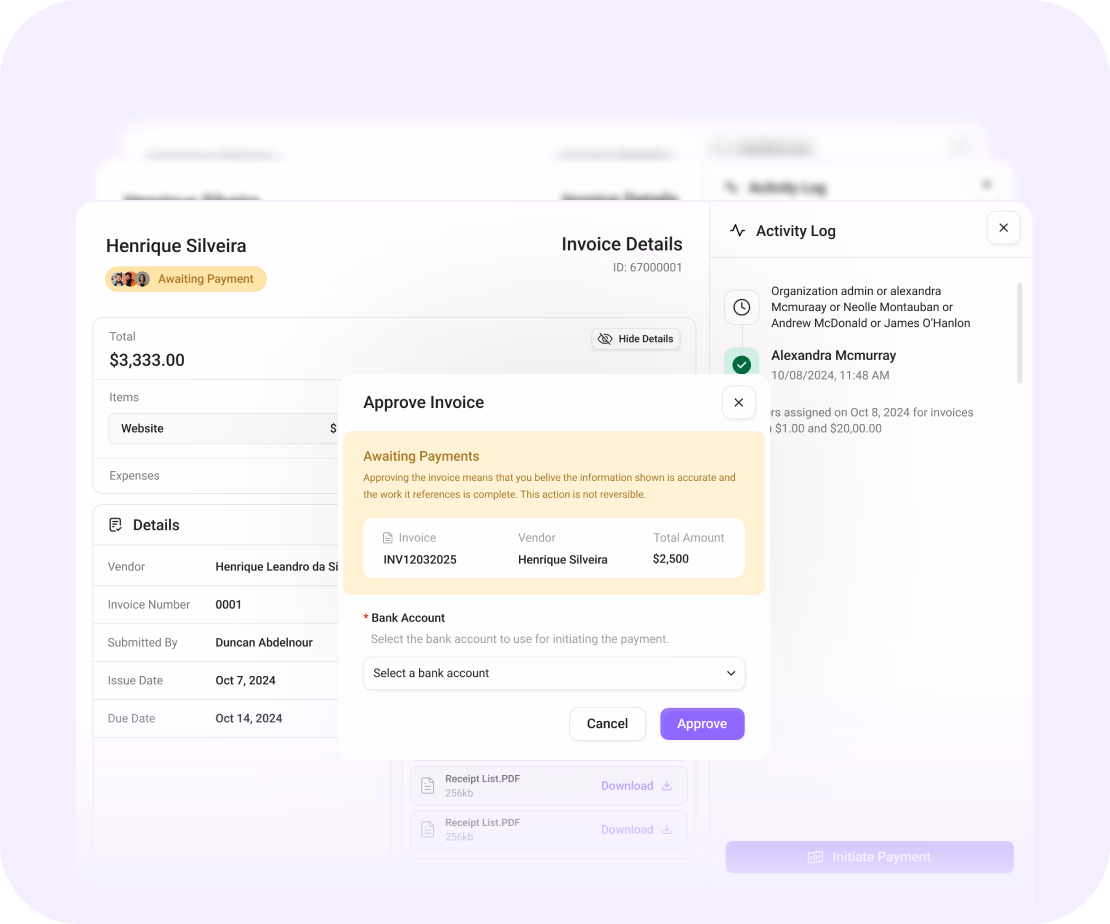This screenshot has width=1110, height=924.
Task: Toggle invoice details with the Hide Details eye button
Action: tap(636, 339)
